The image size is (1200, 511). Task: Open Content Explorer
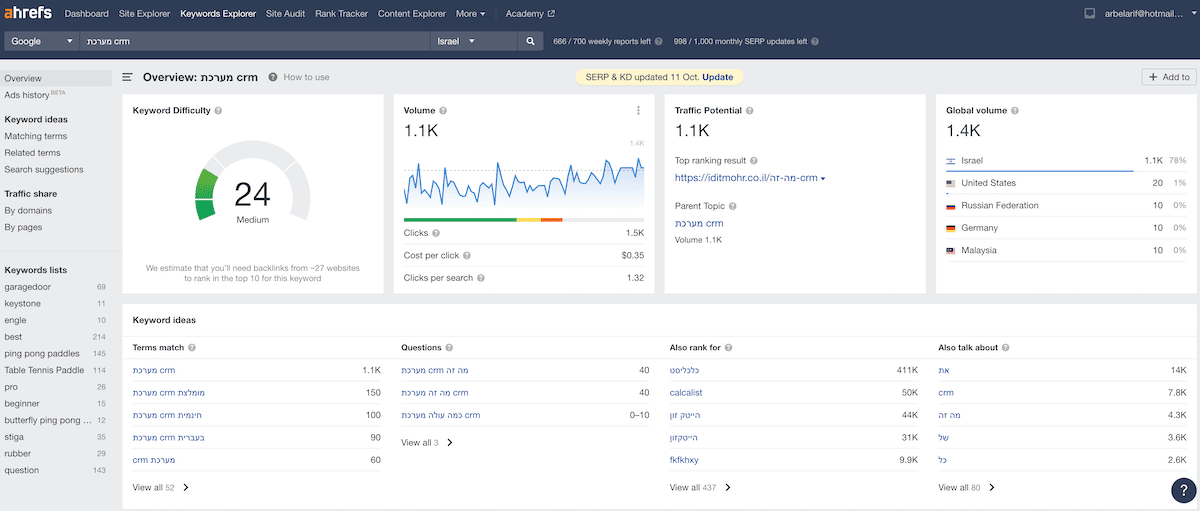tap(412, 14)
